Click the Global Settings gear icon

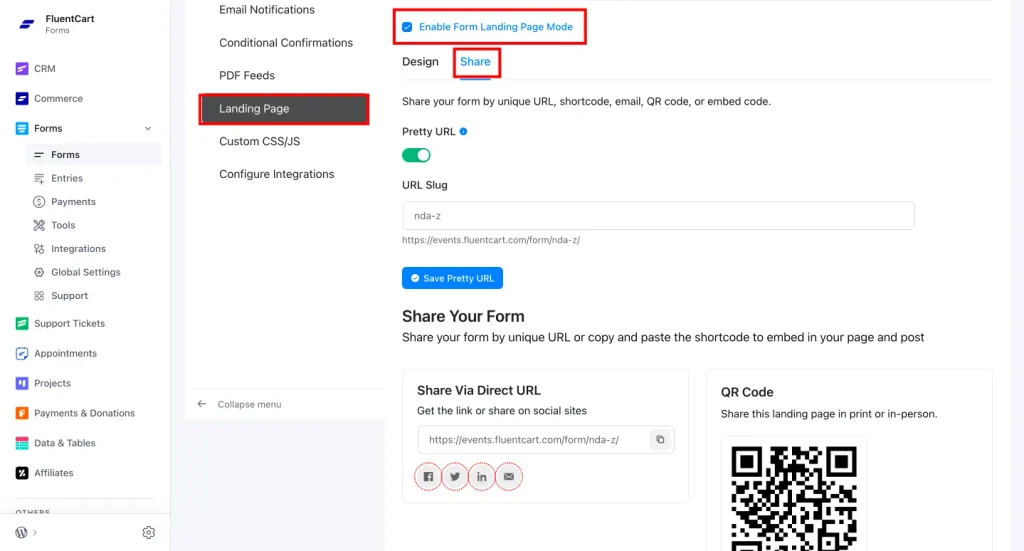[39, 272]
